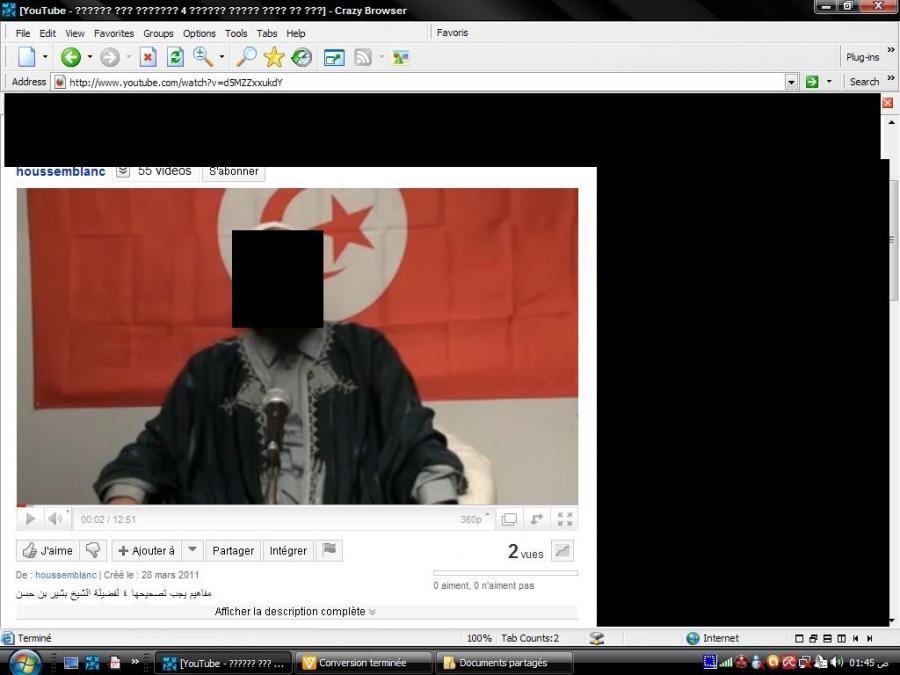900x675 pixels.
Task: Open the 360p video quality dropdown
Action: [471, 520]
